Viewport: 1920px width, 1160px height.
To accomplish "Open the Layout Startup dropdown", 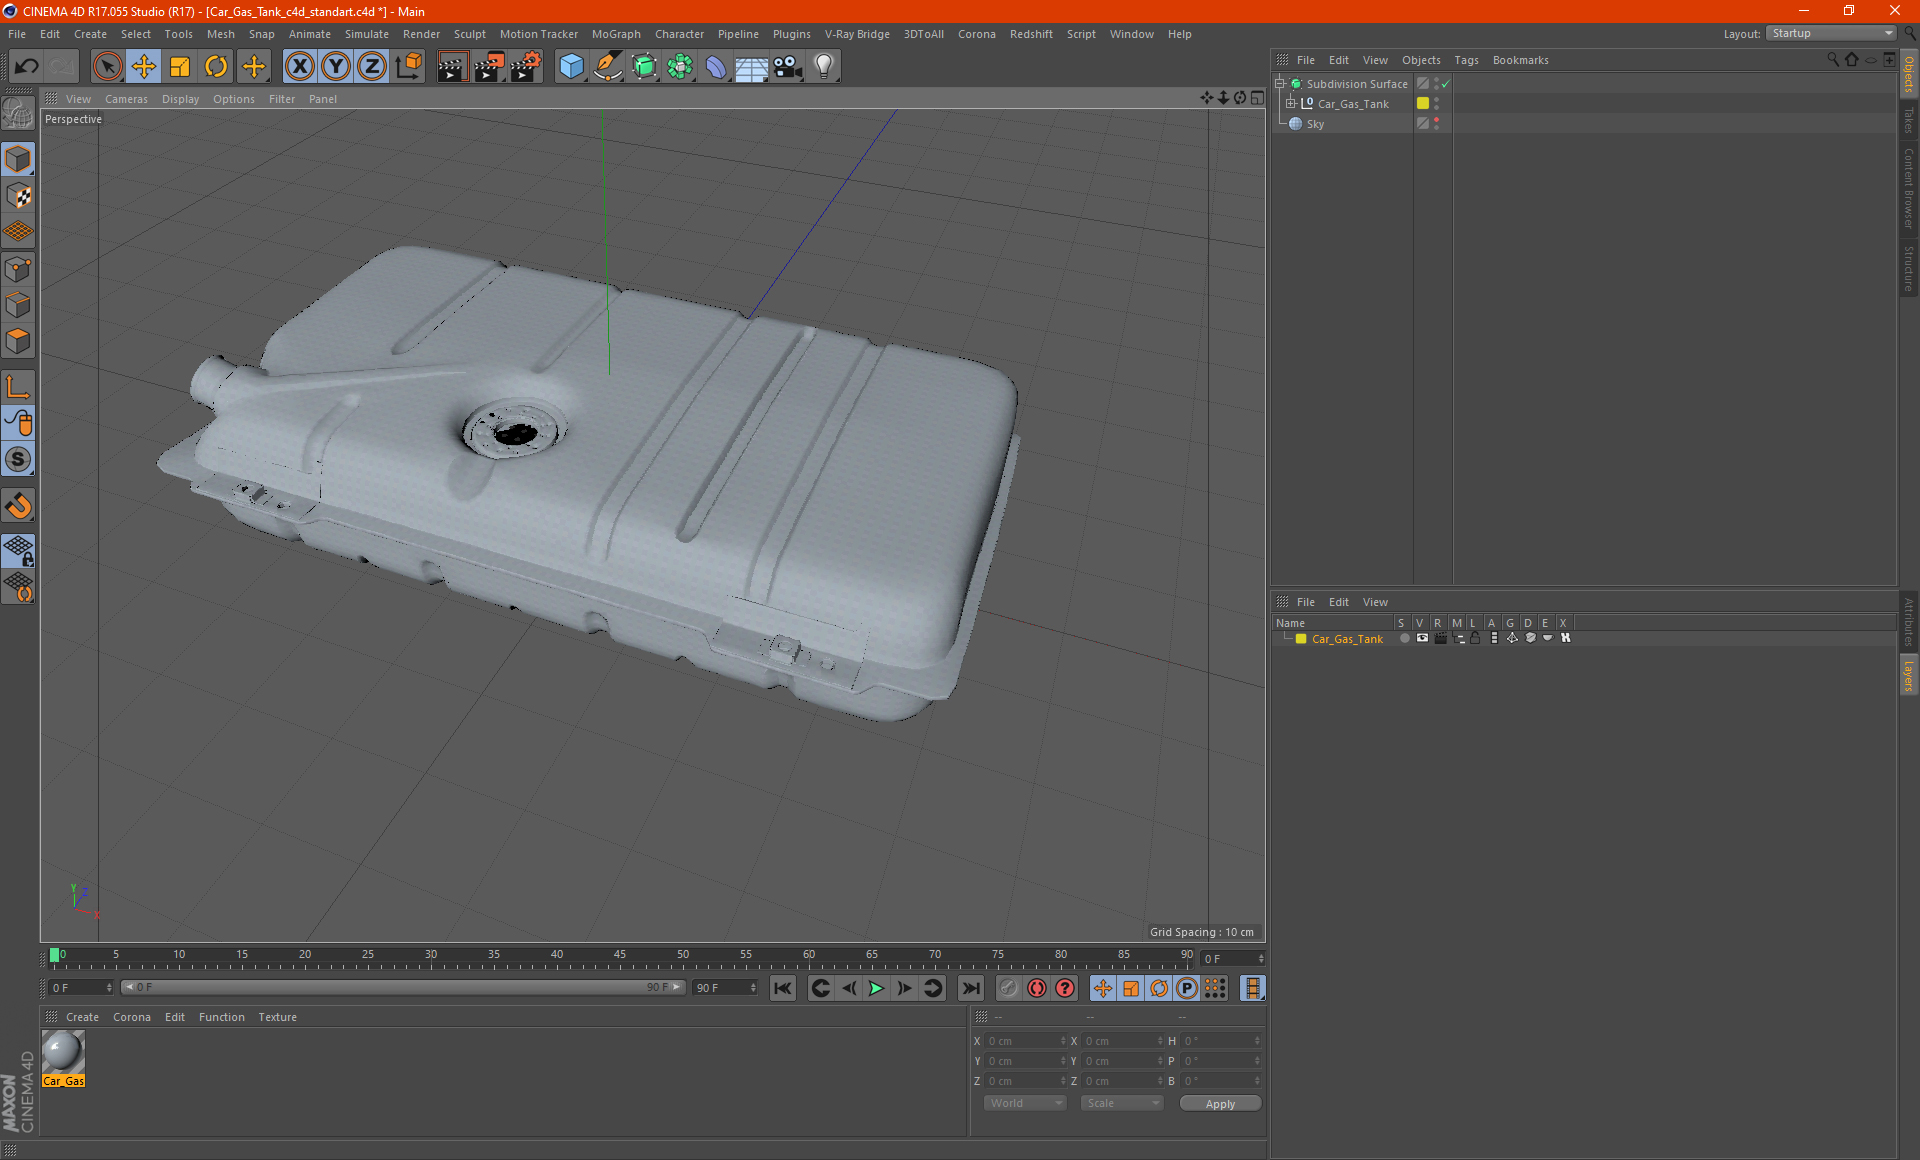I will (x=1832, y=33).
